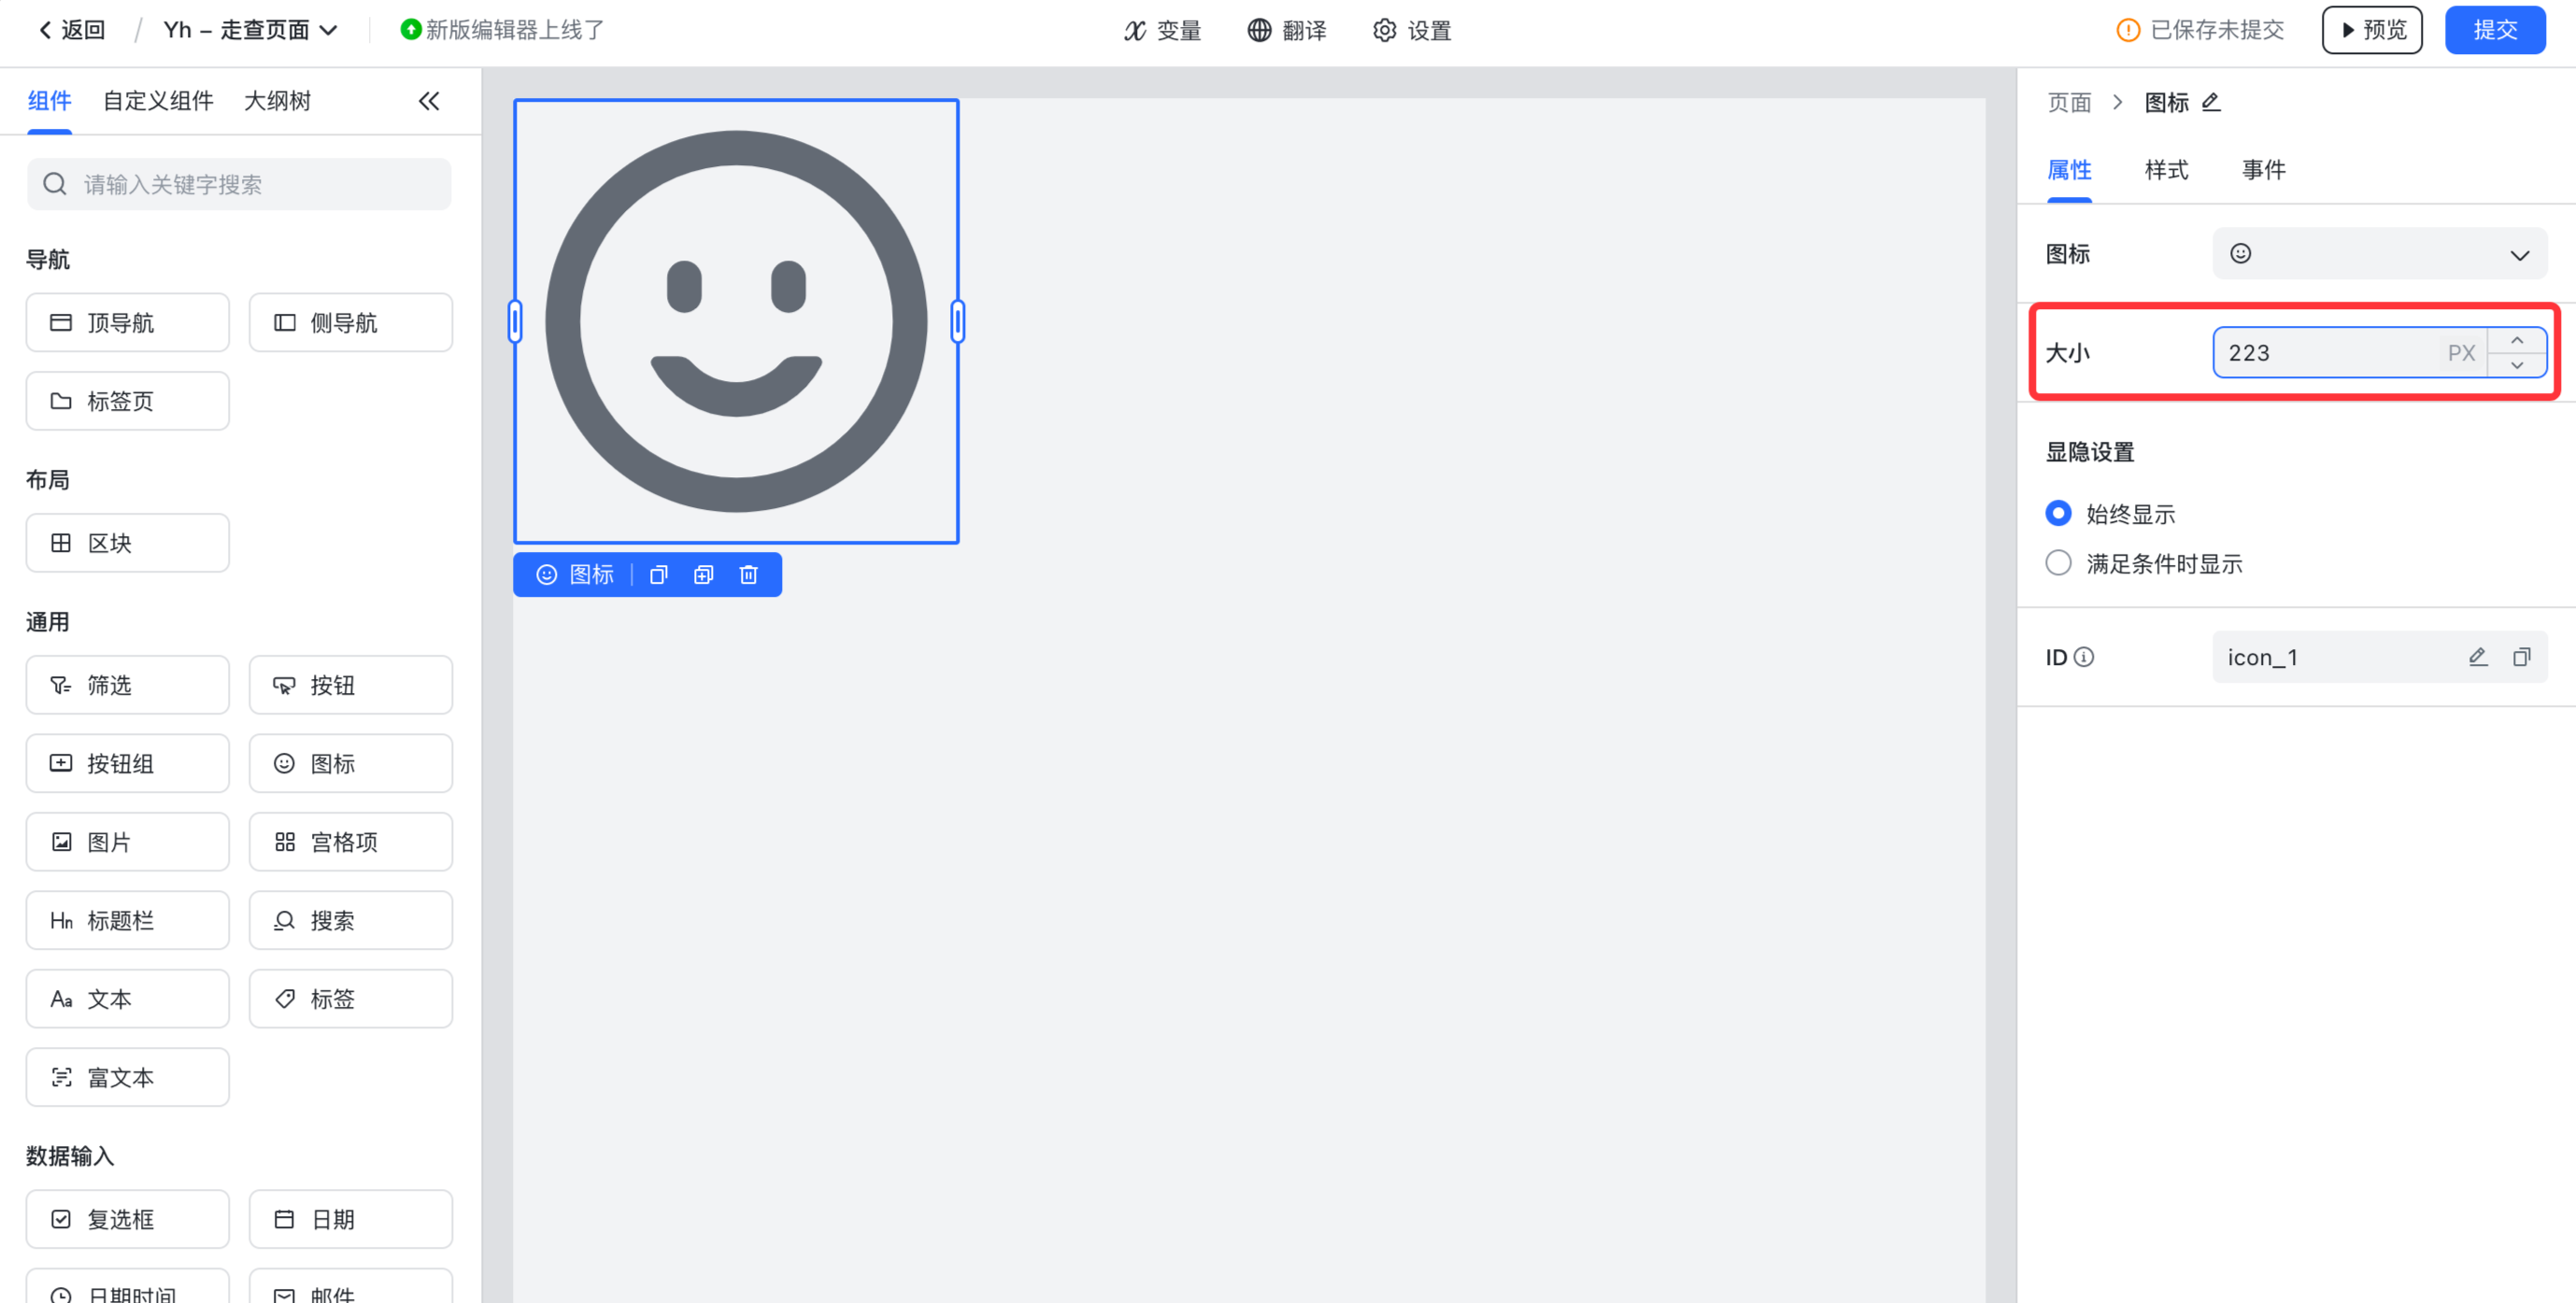This screenshot has width=2576, height=1303.
Task: Open the 设置 settings gear
Action: (1412, 31)
